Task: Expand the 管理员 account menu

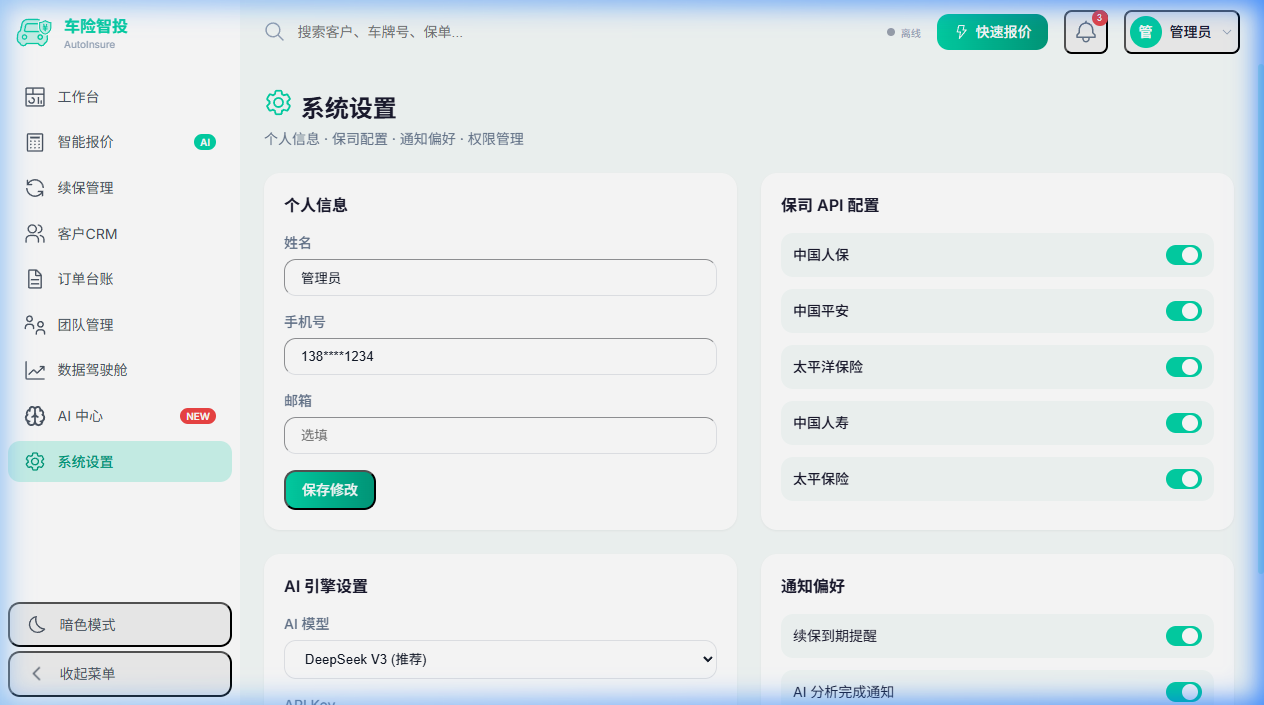Action: 1181,32
